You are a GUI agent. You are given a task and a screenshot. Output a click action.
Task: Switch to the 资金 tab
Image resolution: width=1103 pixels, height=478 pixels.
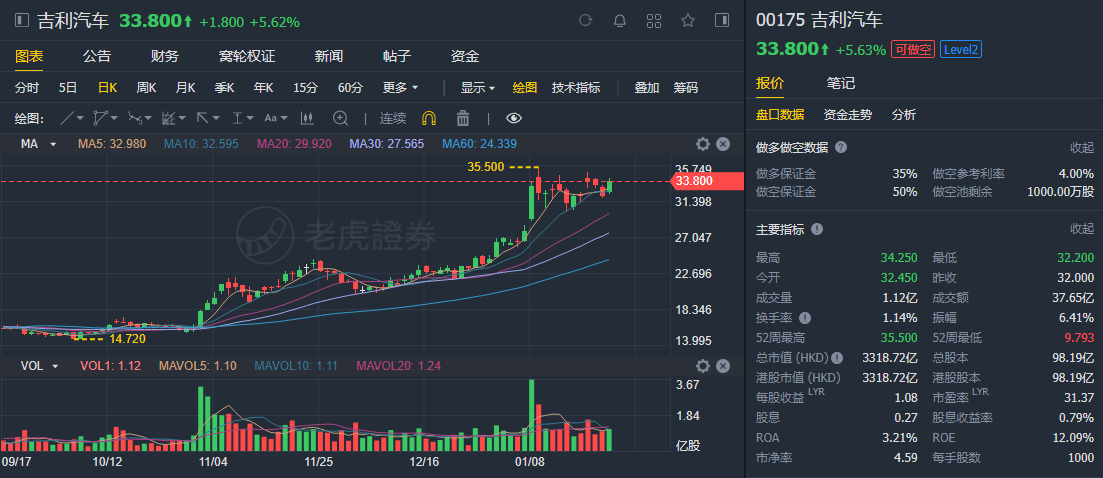[465, 56]
